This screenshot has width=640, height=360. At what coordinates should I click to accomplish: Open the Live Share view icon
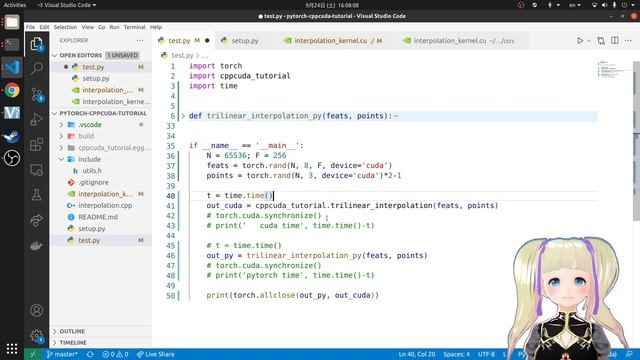pyautogui.click(x=36, y=220)
